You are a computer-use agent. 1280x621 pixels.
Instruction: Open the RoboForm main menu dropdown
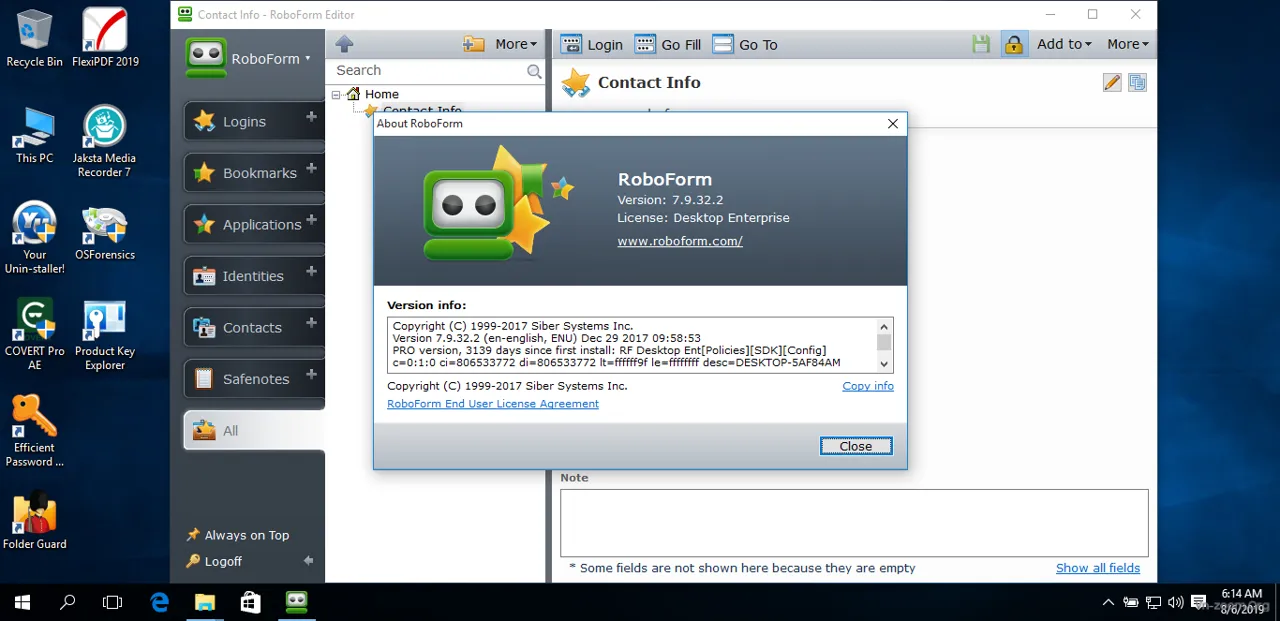point(249,58)
